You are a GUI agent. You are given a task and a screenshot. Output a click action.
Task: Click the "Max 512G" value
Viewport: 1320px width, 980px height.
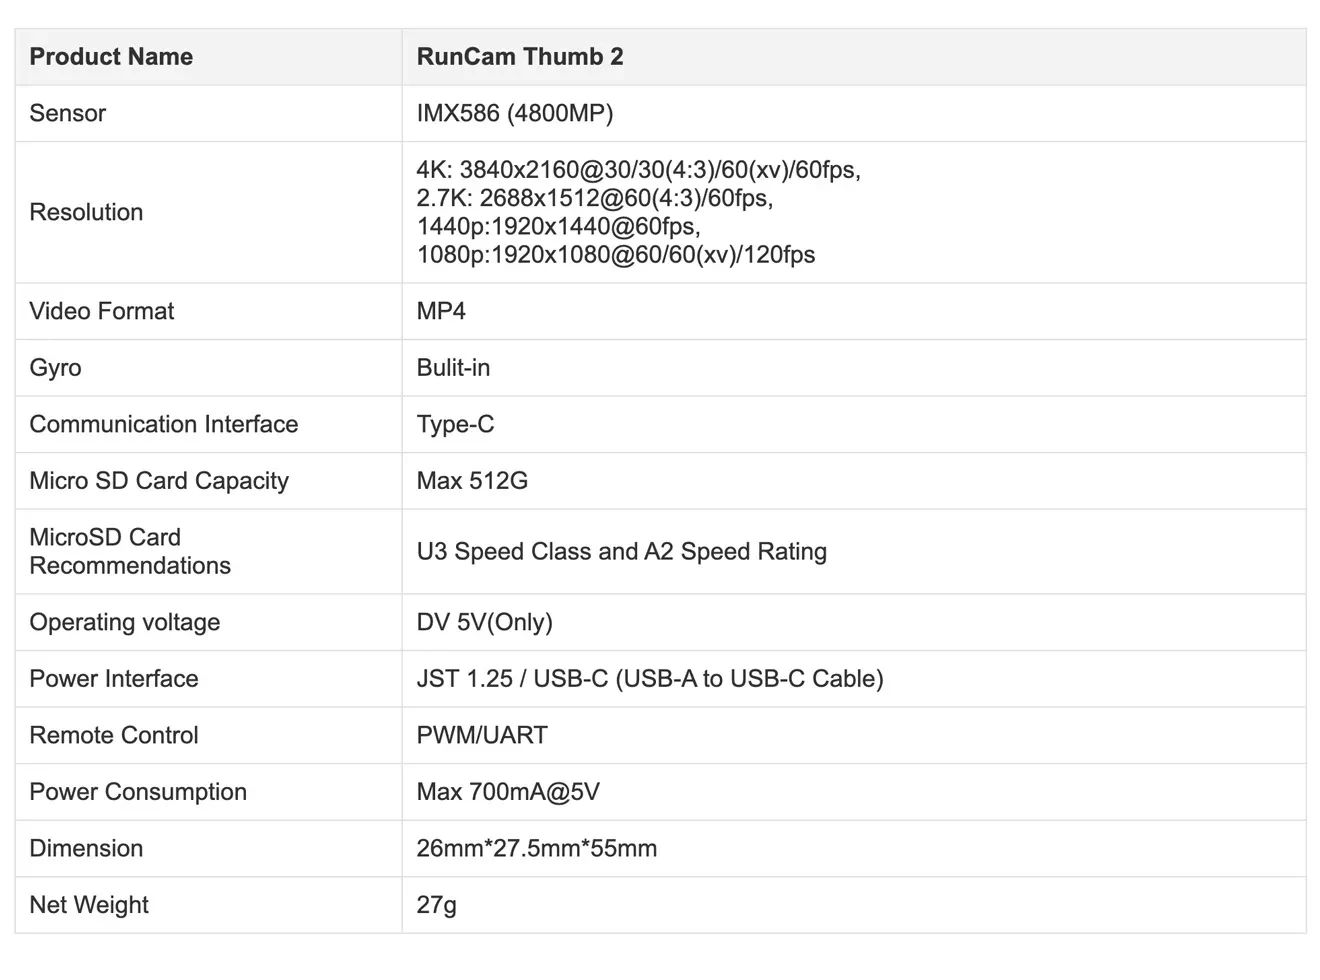pos(472,481)
